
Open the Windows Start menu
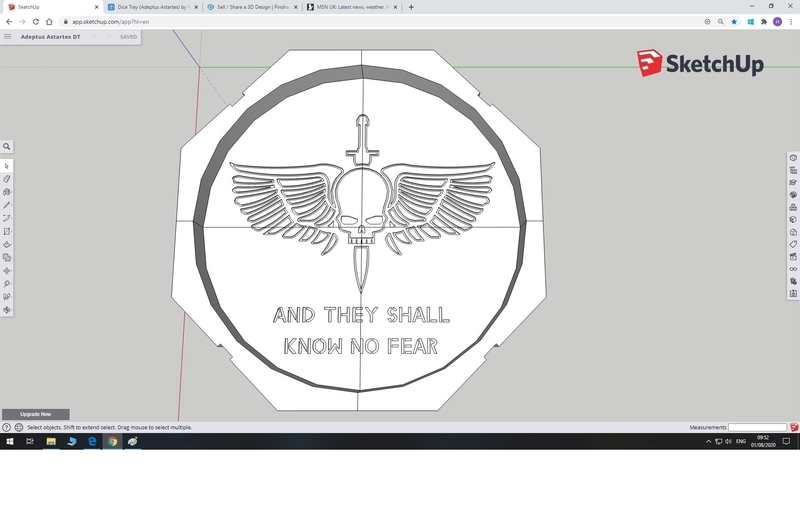(x=10, y=441)
